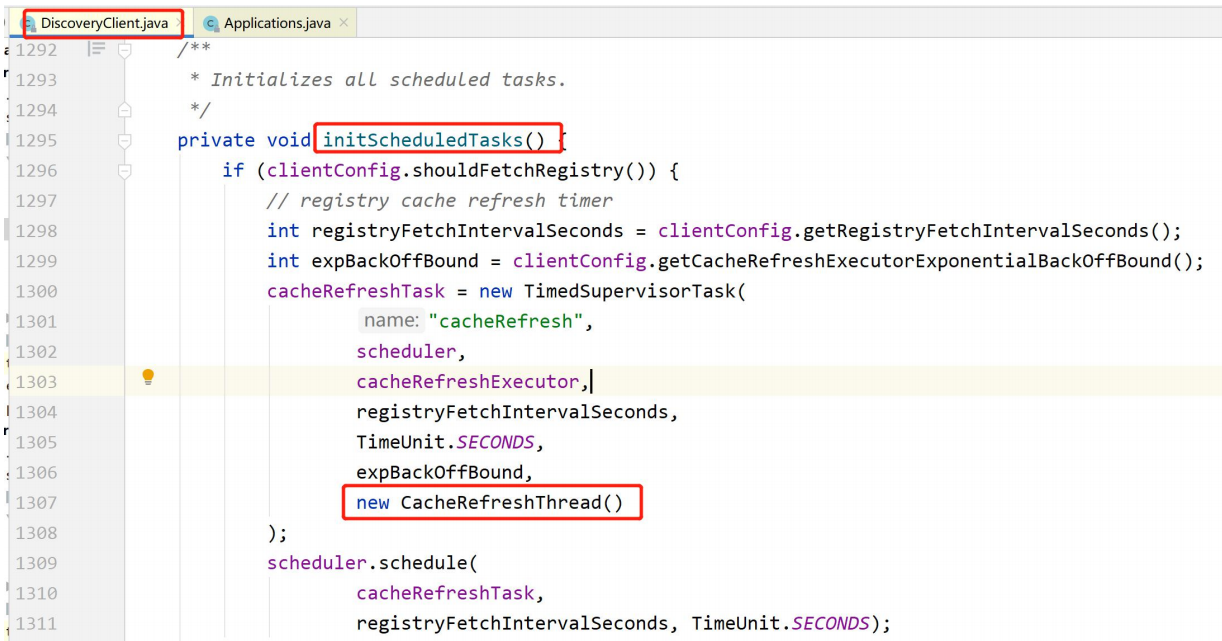Click registryFetchIntervalSeconds declaration on line 1298

coord(467,231)
